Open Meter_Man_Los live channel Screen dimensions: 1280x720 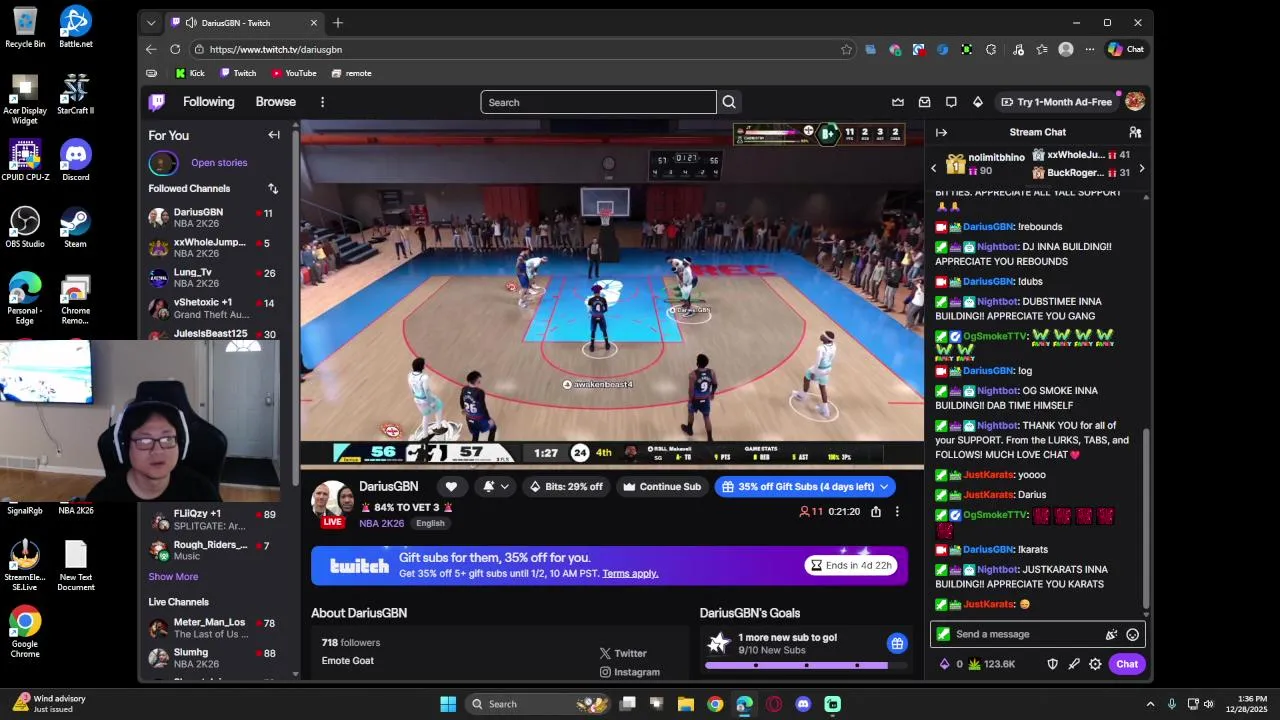click(x=212, y=627)
